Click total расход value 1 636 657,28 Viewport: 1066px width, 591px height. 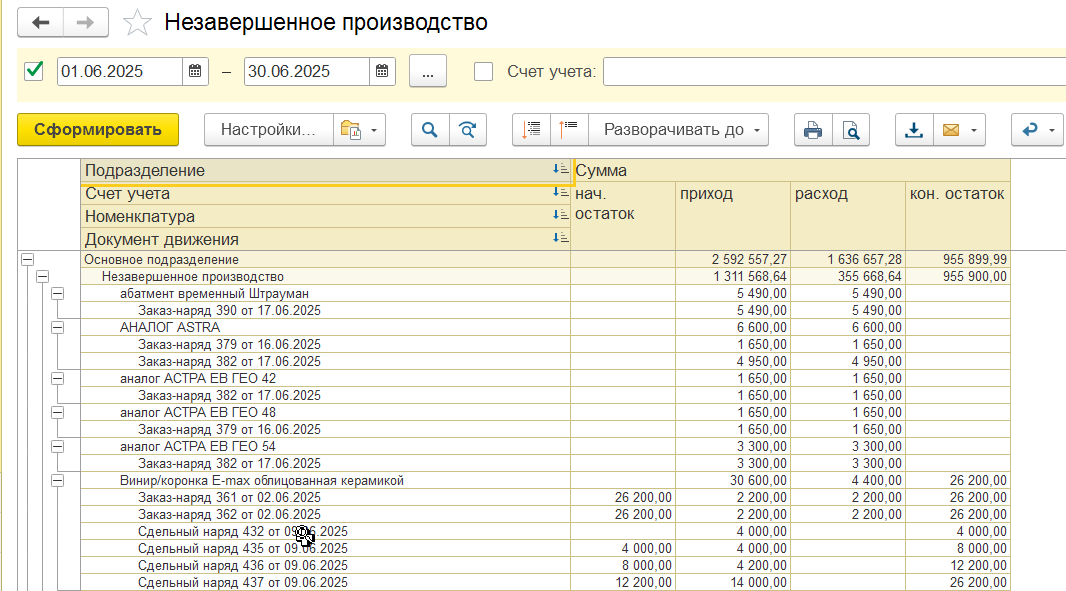(x=864, y=260)
